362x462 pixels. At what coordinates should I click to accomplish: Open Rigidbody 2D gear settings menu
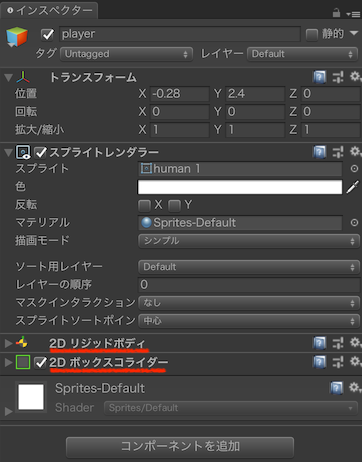click(355, 342)
